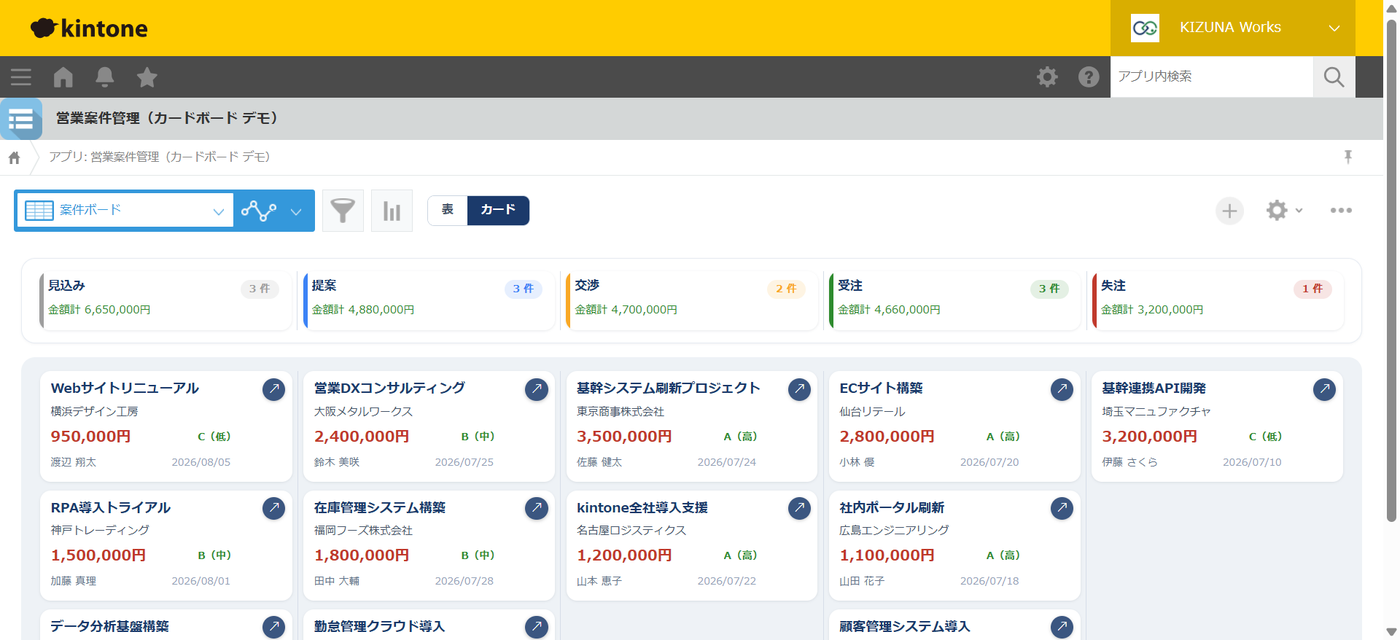Screen dimensions: 1400x640
Task: Click the kintone logo
Action: coord(89,28)
